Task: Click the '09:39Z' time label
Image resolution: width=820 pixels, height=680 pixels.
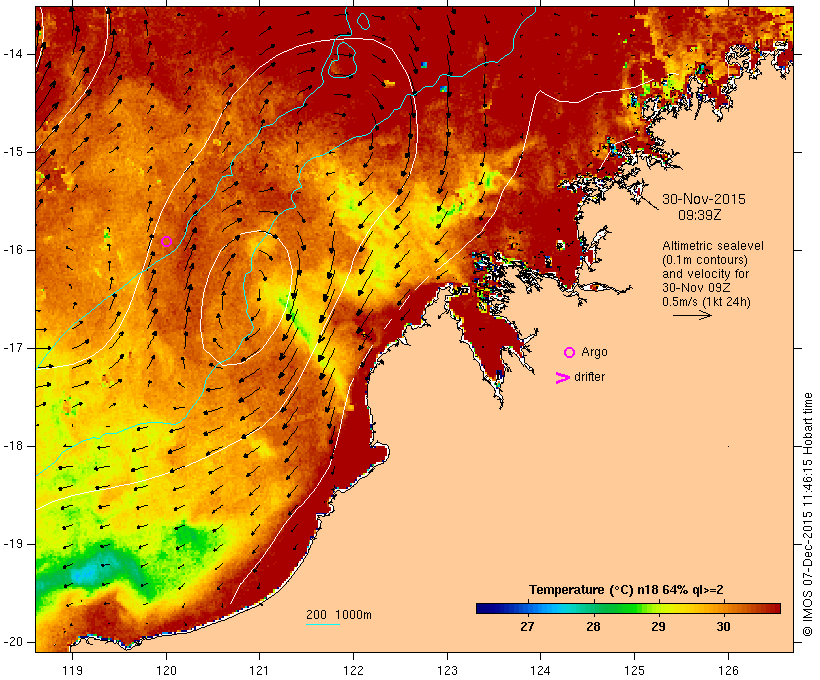Action: (x=699, y=215)
